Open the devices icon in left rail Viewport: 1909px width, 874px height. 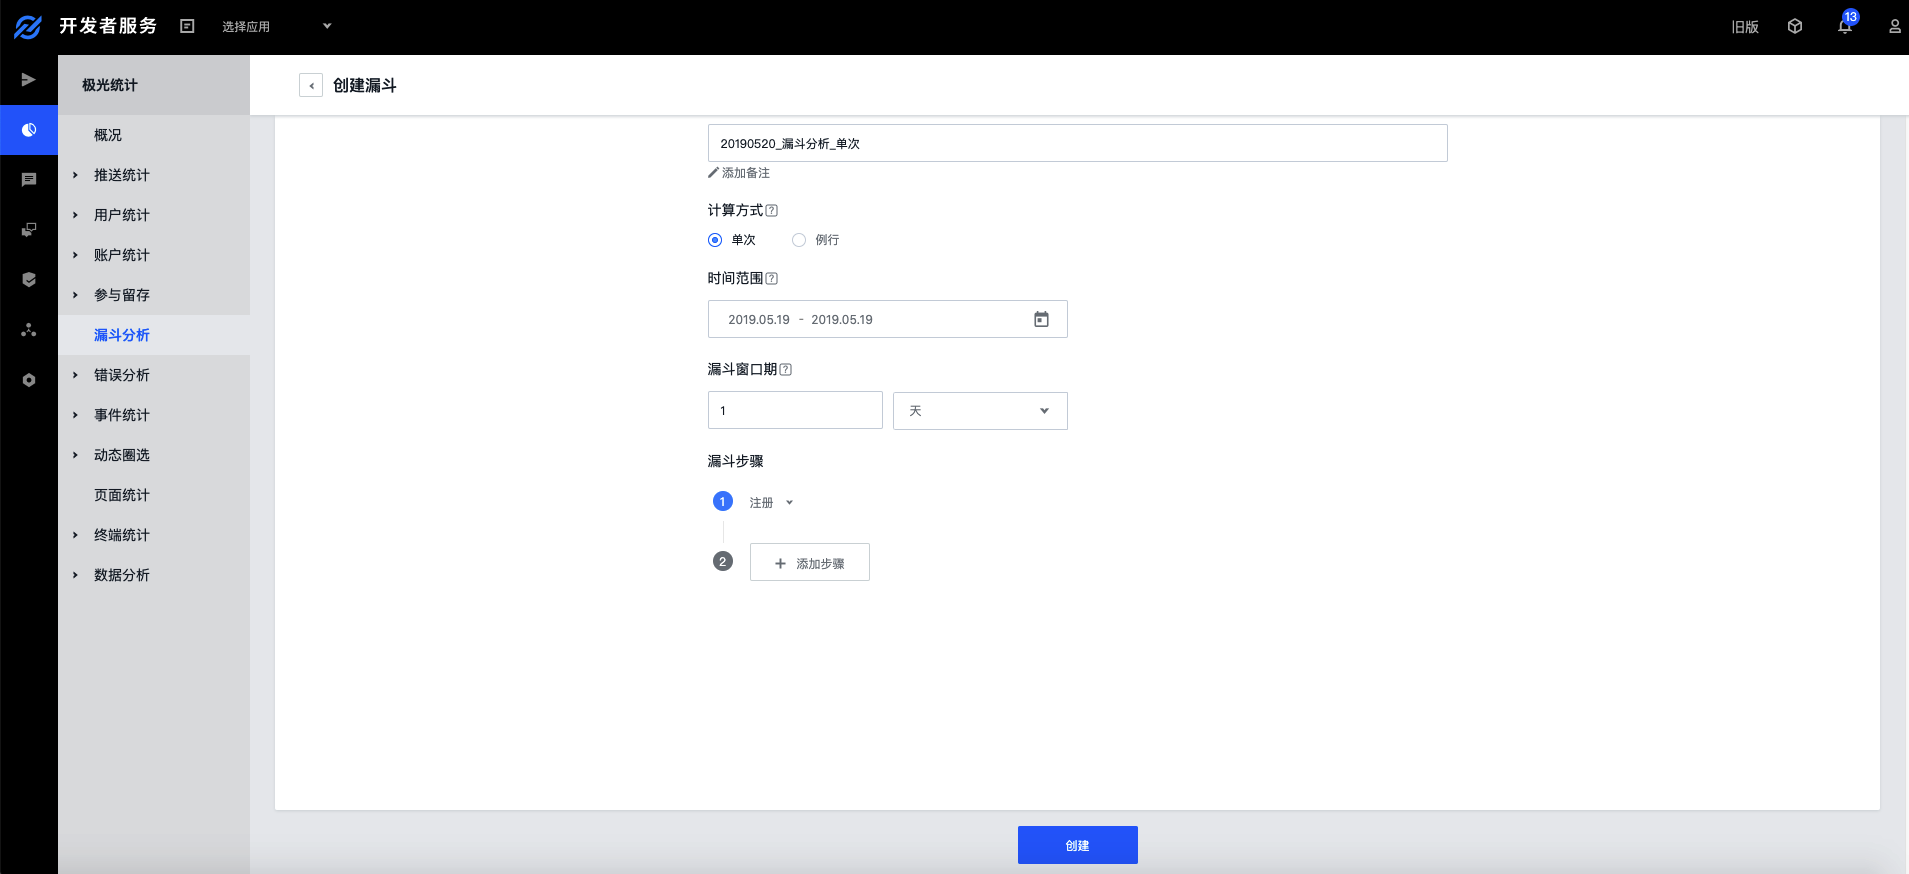pos(29,230)
